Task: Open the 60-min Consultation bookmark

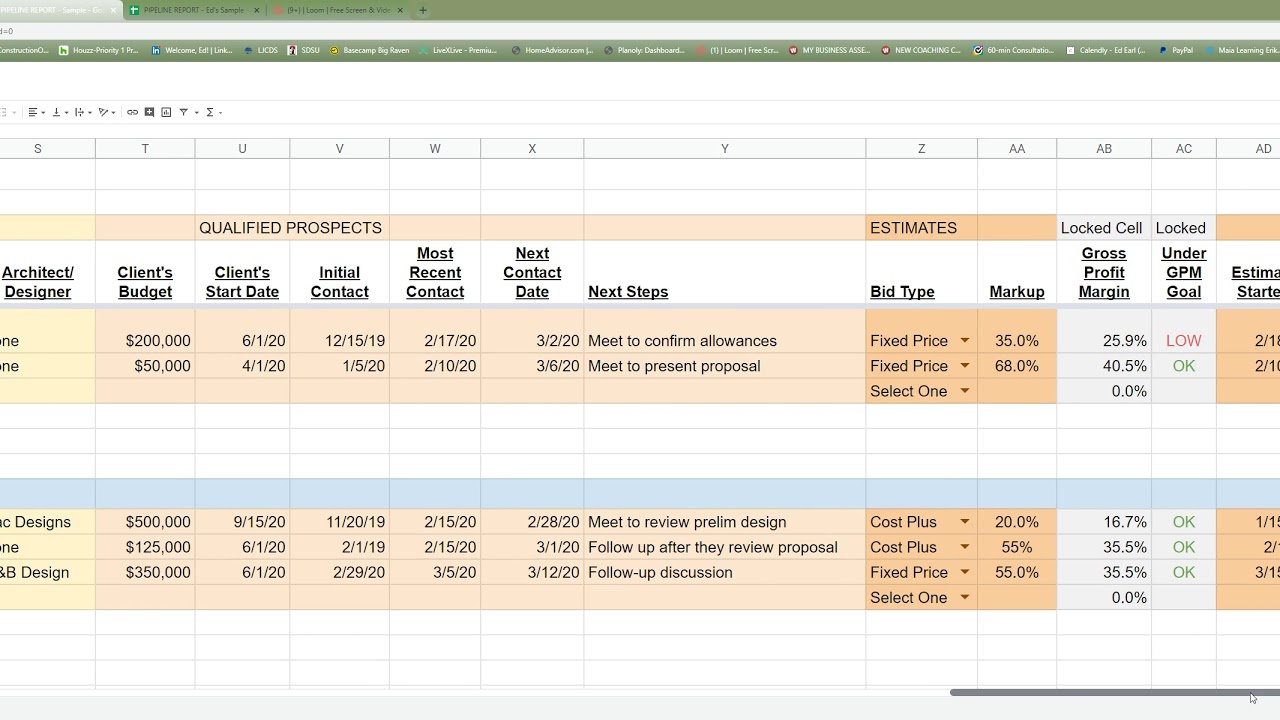Action: point(1014,50)
